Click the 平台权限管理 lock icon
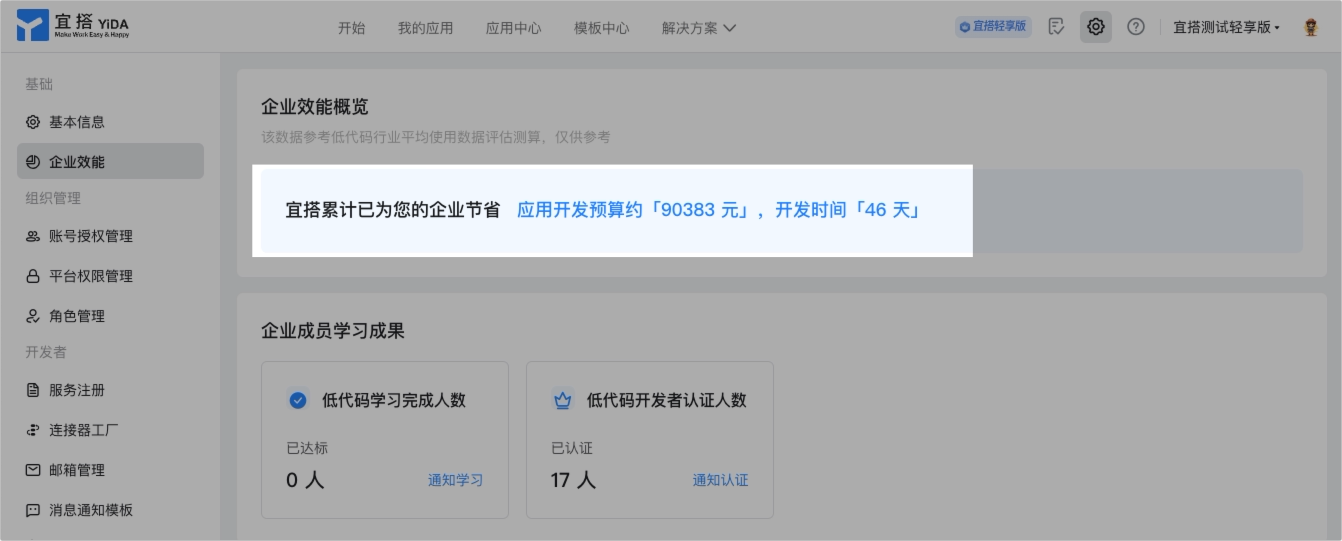Viewport: 1342px width, 541px height. coord(33,276)
